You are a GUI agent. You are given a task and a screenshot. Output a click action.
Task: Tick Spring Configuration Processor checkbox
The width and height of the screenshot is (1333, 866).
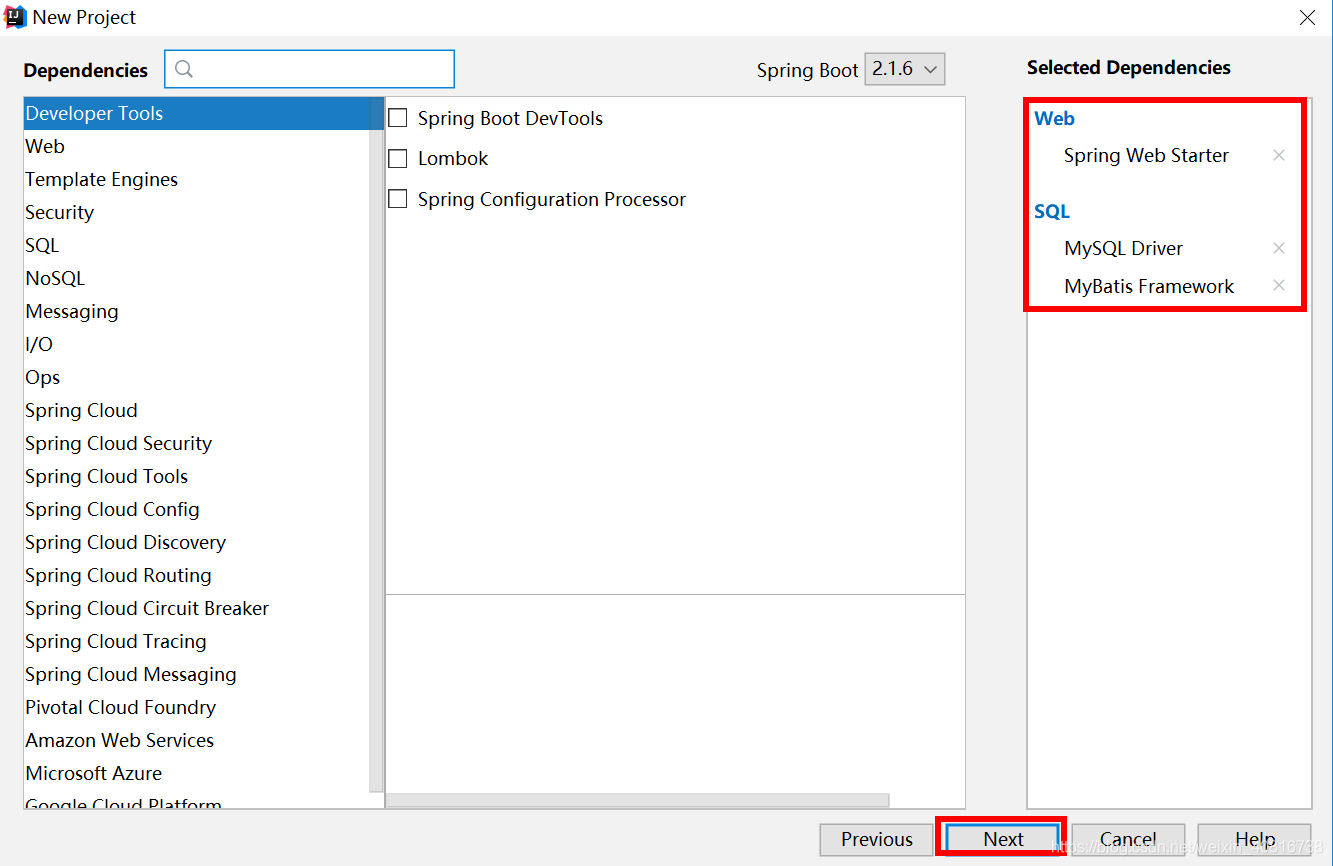[x=398, y=199]
